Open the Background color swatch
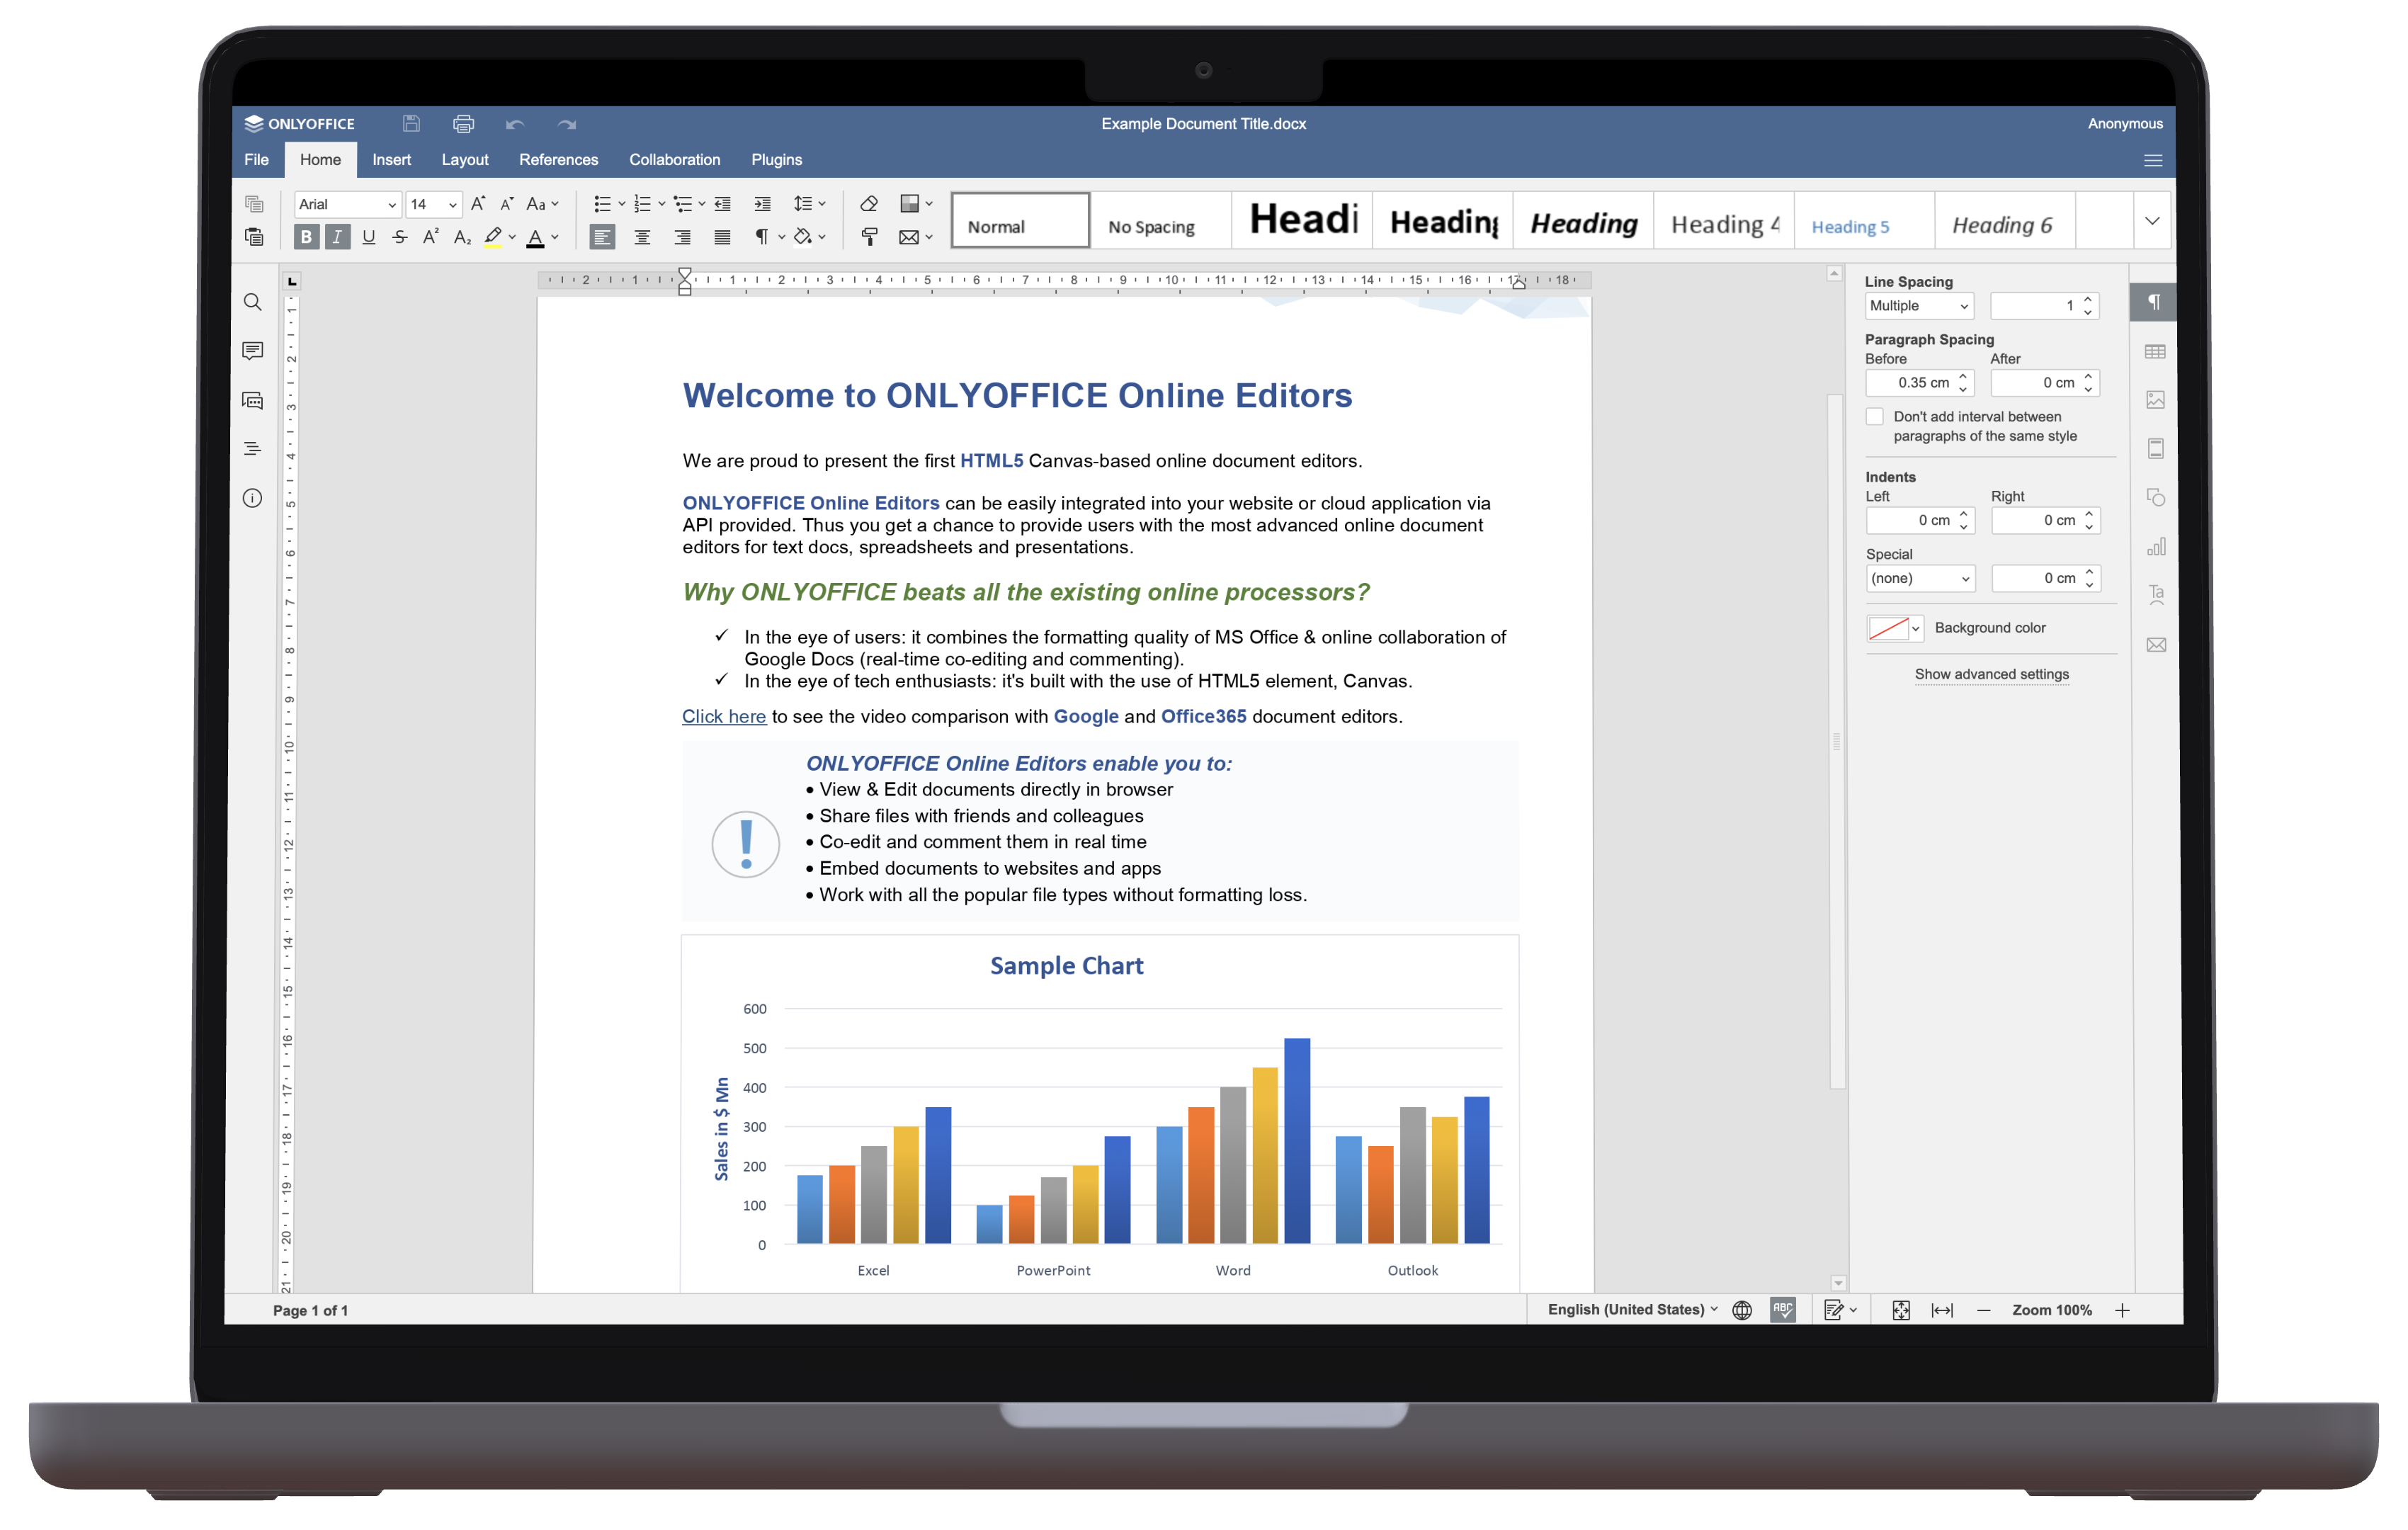This screenshot has width=2408, height=1530. (x=1894, y=628)
